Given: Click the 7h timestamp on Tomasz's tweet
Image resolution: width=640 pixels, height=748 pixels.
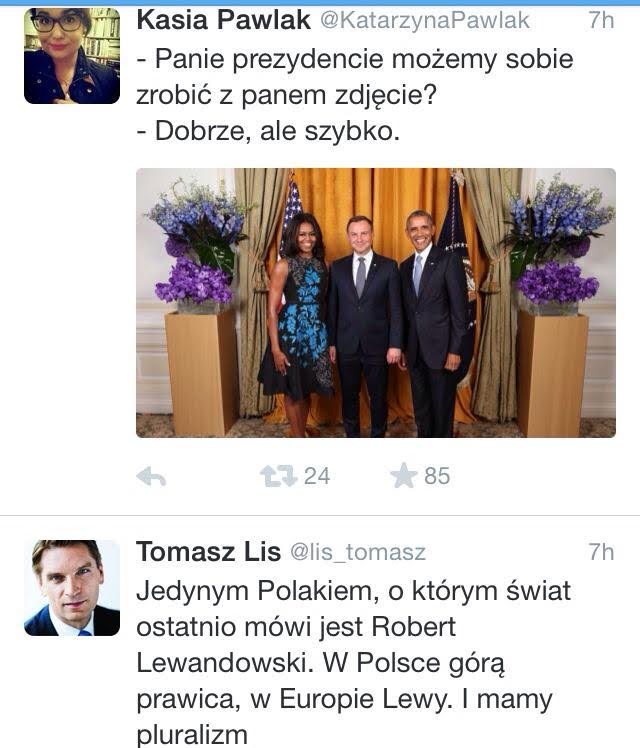Looking at the screenshot, I should coord(601,551).
